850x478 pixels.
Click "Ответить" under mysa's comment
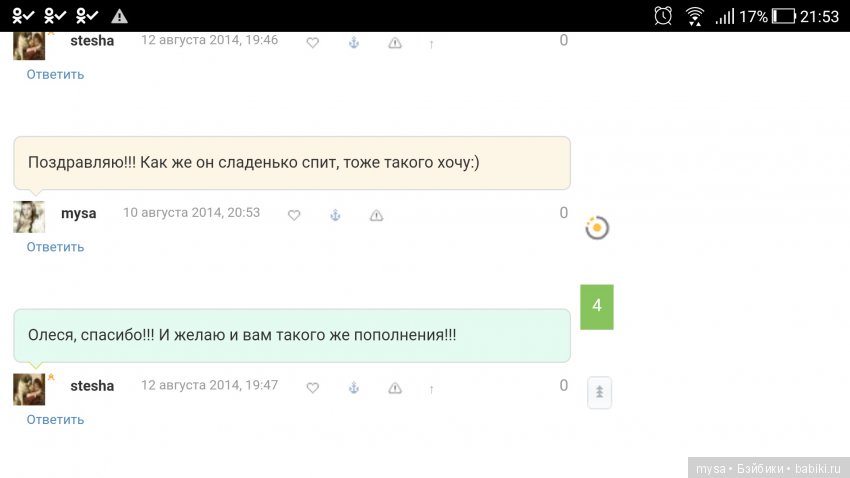click(x=55, y=247)
